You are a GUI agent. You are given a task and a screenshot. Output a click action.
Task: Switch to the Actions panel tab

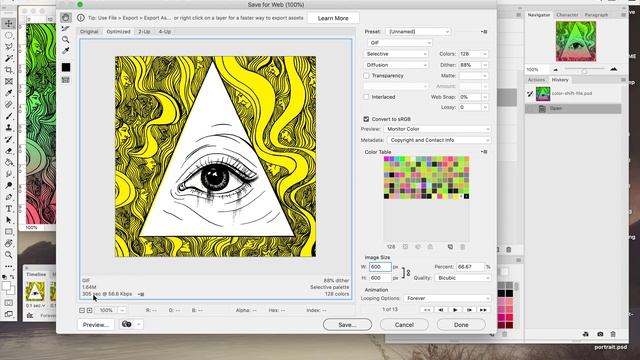click(x=536, y=80)
